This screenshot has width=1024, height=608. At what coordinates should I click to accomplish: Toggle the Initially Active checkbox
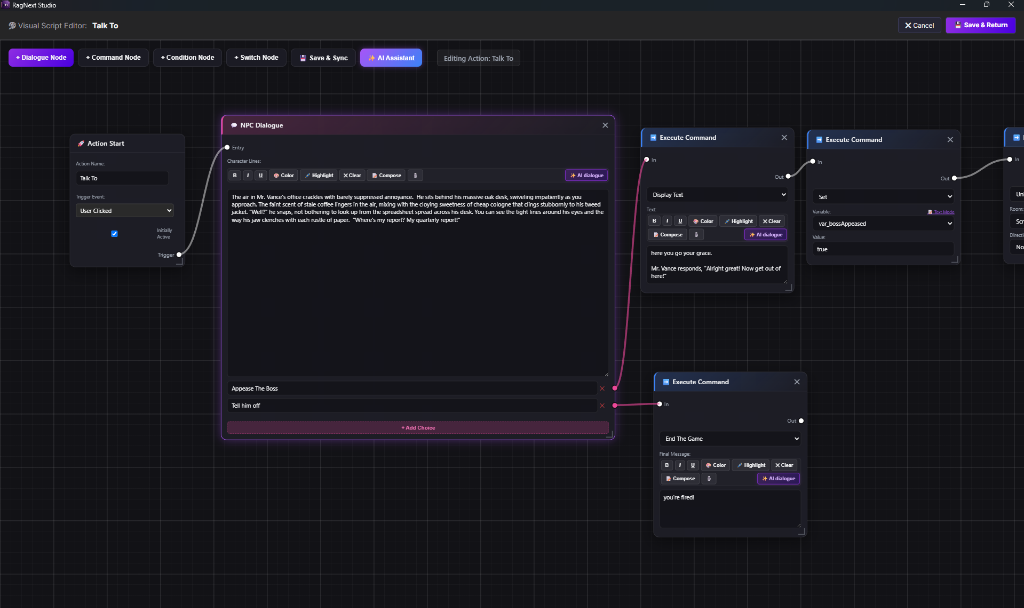pyautogui.click(x=114, y=234)
